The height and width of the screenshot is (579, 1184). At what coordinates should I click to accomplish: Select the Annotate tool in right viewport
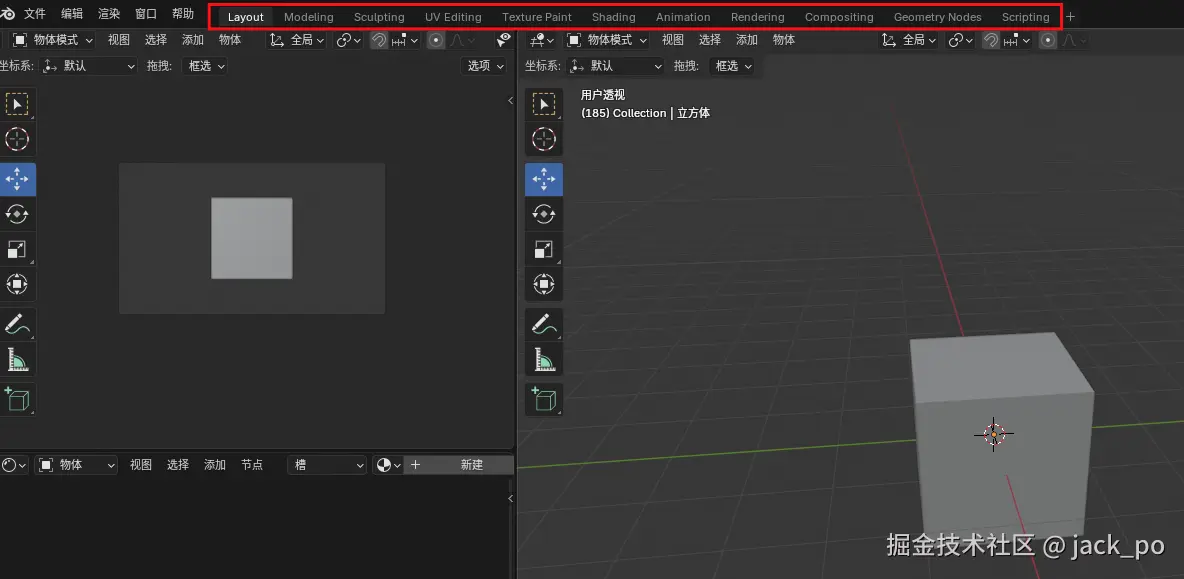click(x=544, y=324)
